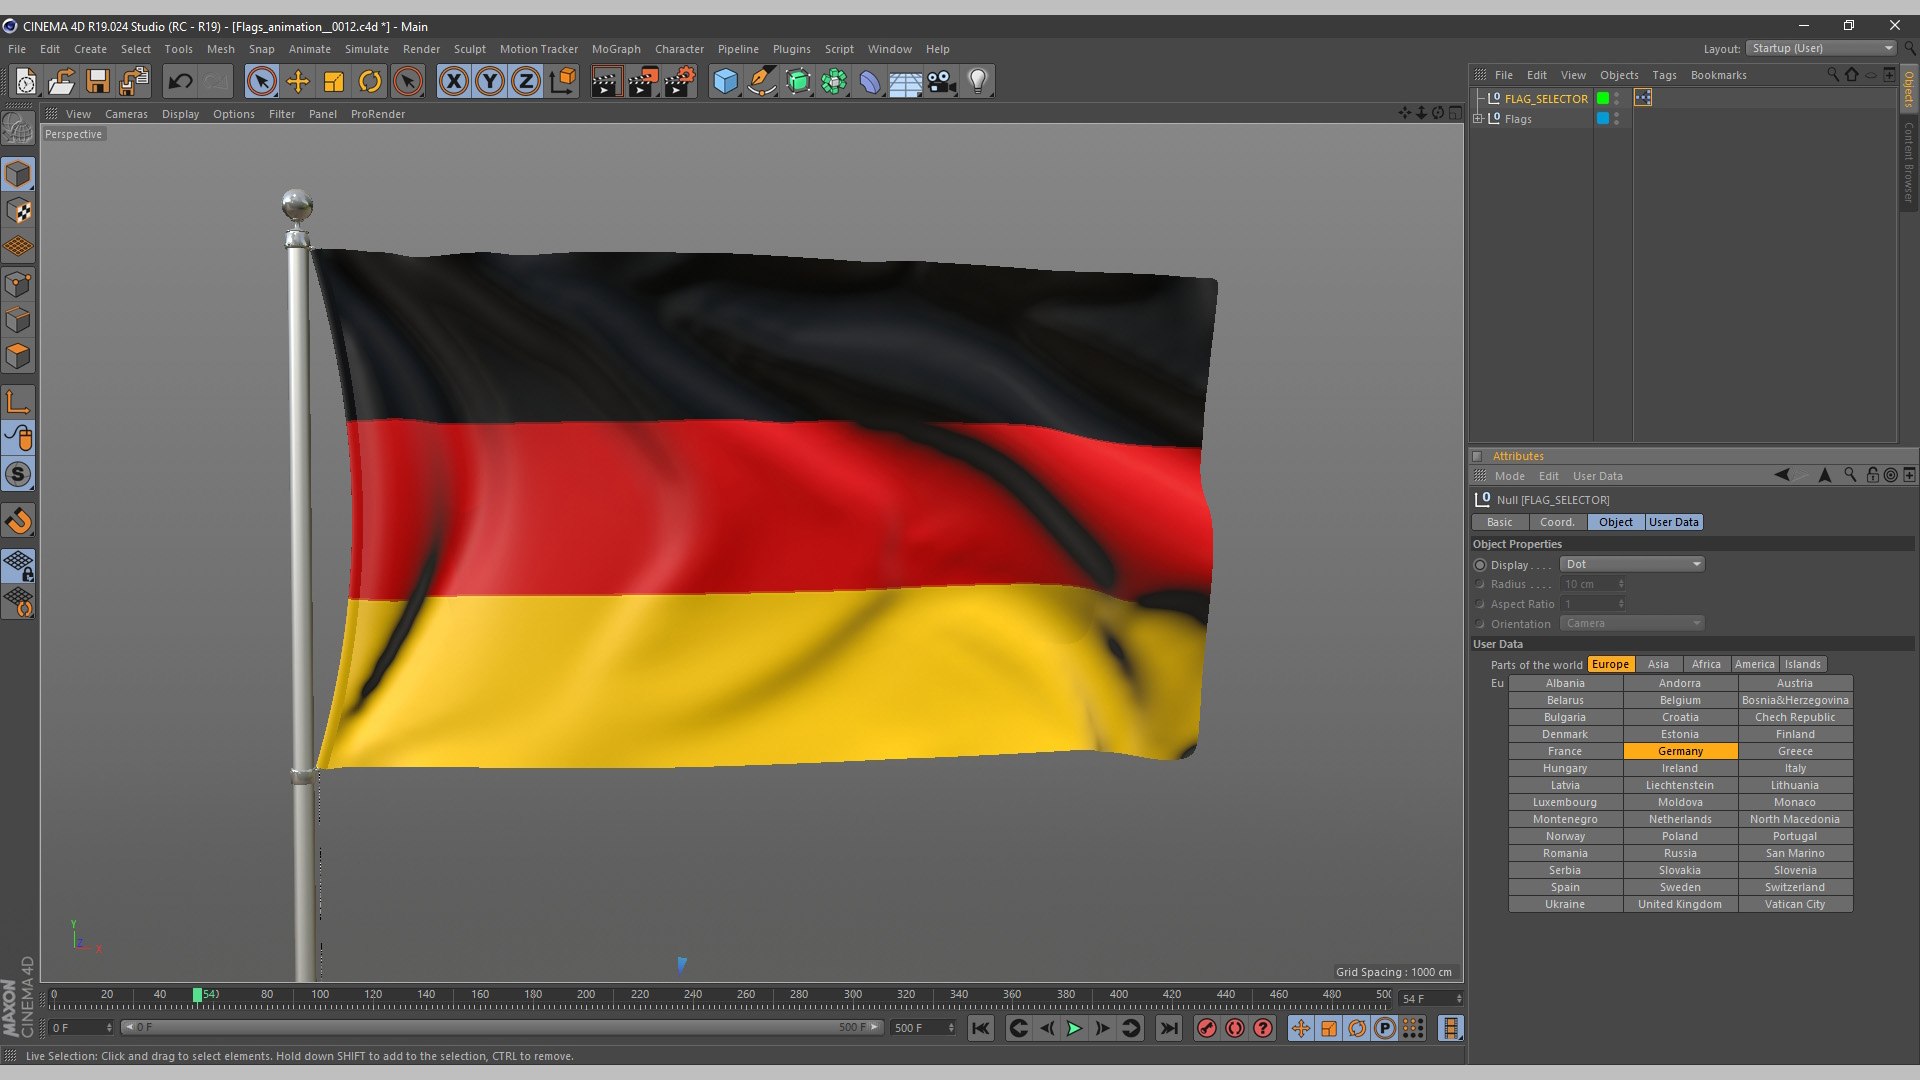Image resolution: width=1920 pixels, height=1080 pixels.
Task: Toggle FLAG_SELECTOR visibility dots
Action: [1617, 98]
